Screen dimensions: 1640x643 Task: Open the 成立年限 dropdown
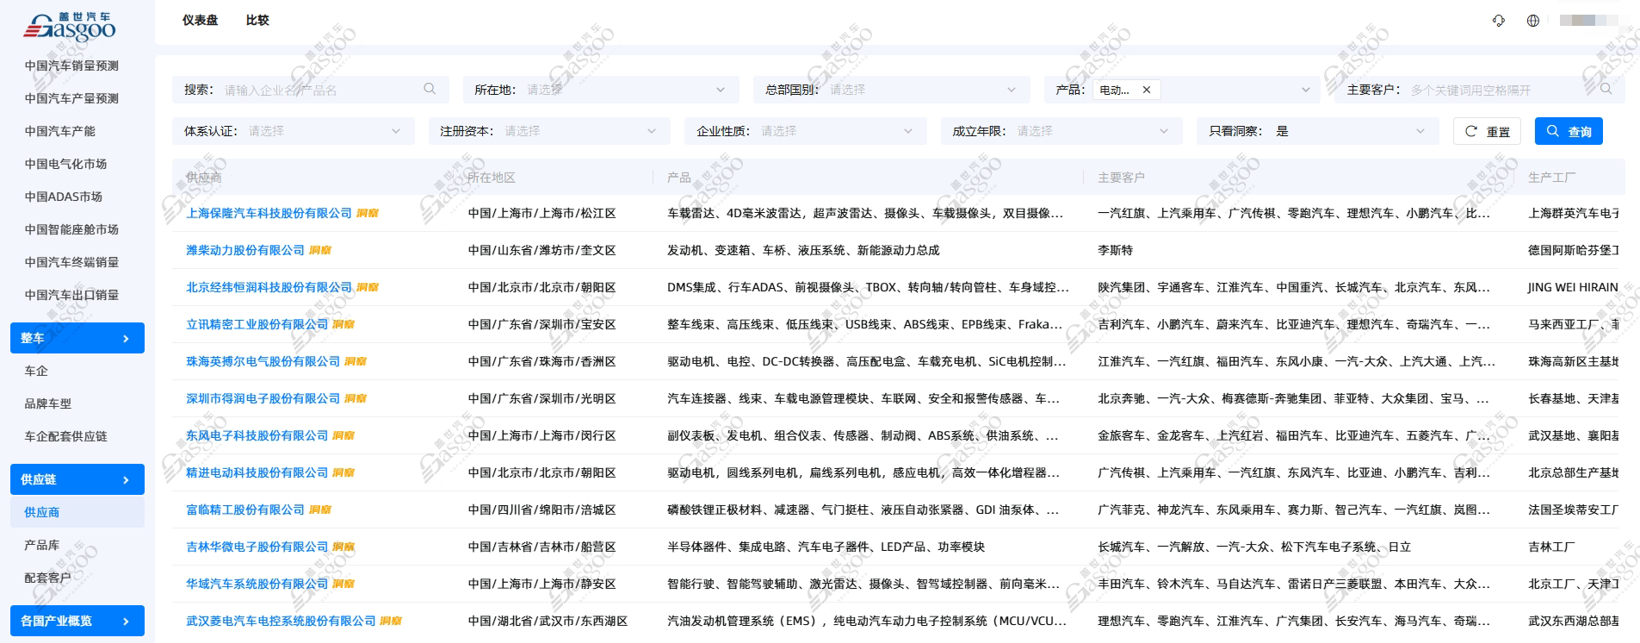[x=1061, y=131]
